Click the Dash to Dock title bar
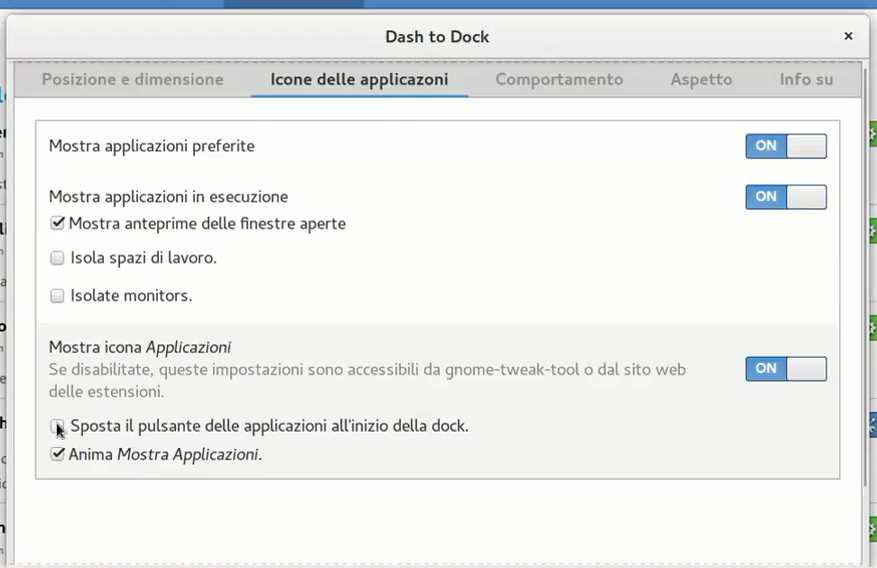 coord(437,37)
